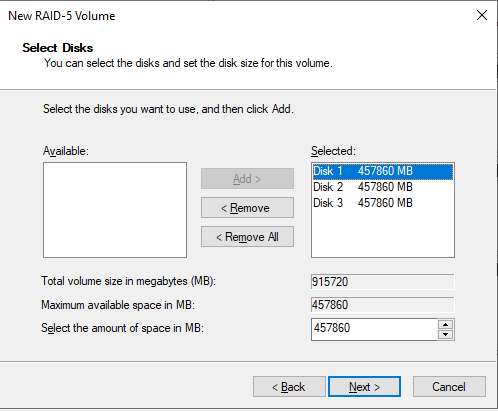Click the < Remove All button

(247, 237)
